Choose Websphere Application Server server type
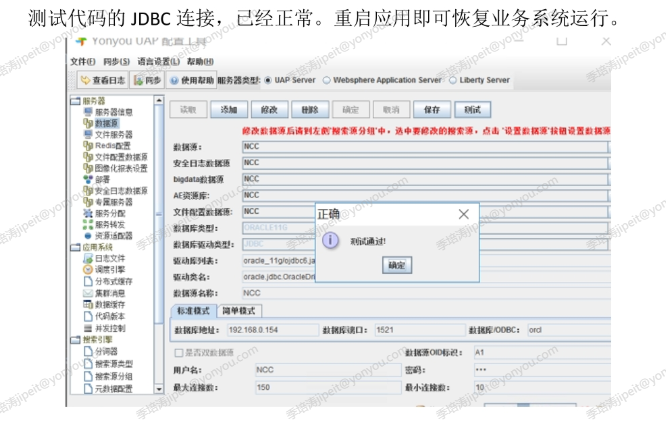 tap(327, 80)
